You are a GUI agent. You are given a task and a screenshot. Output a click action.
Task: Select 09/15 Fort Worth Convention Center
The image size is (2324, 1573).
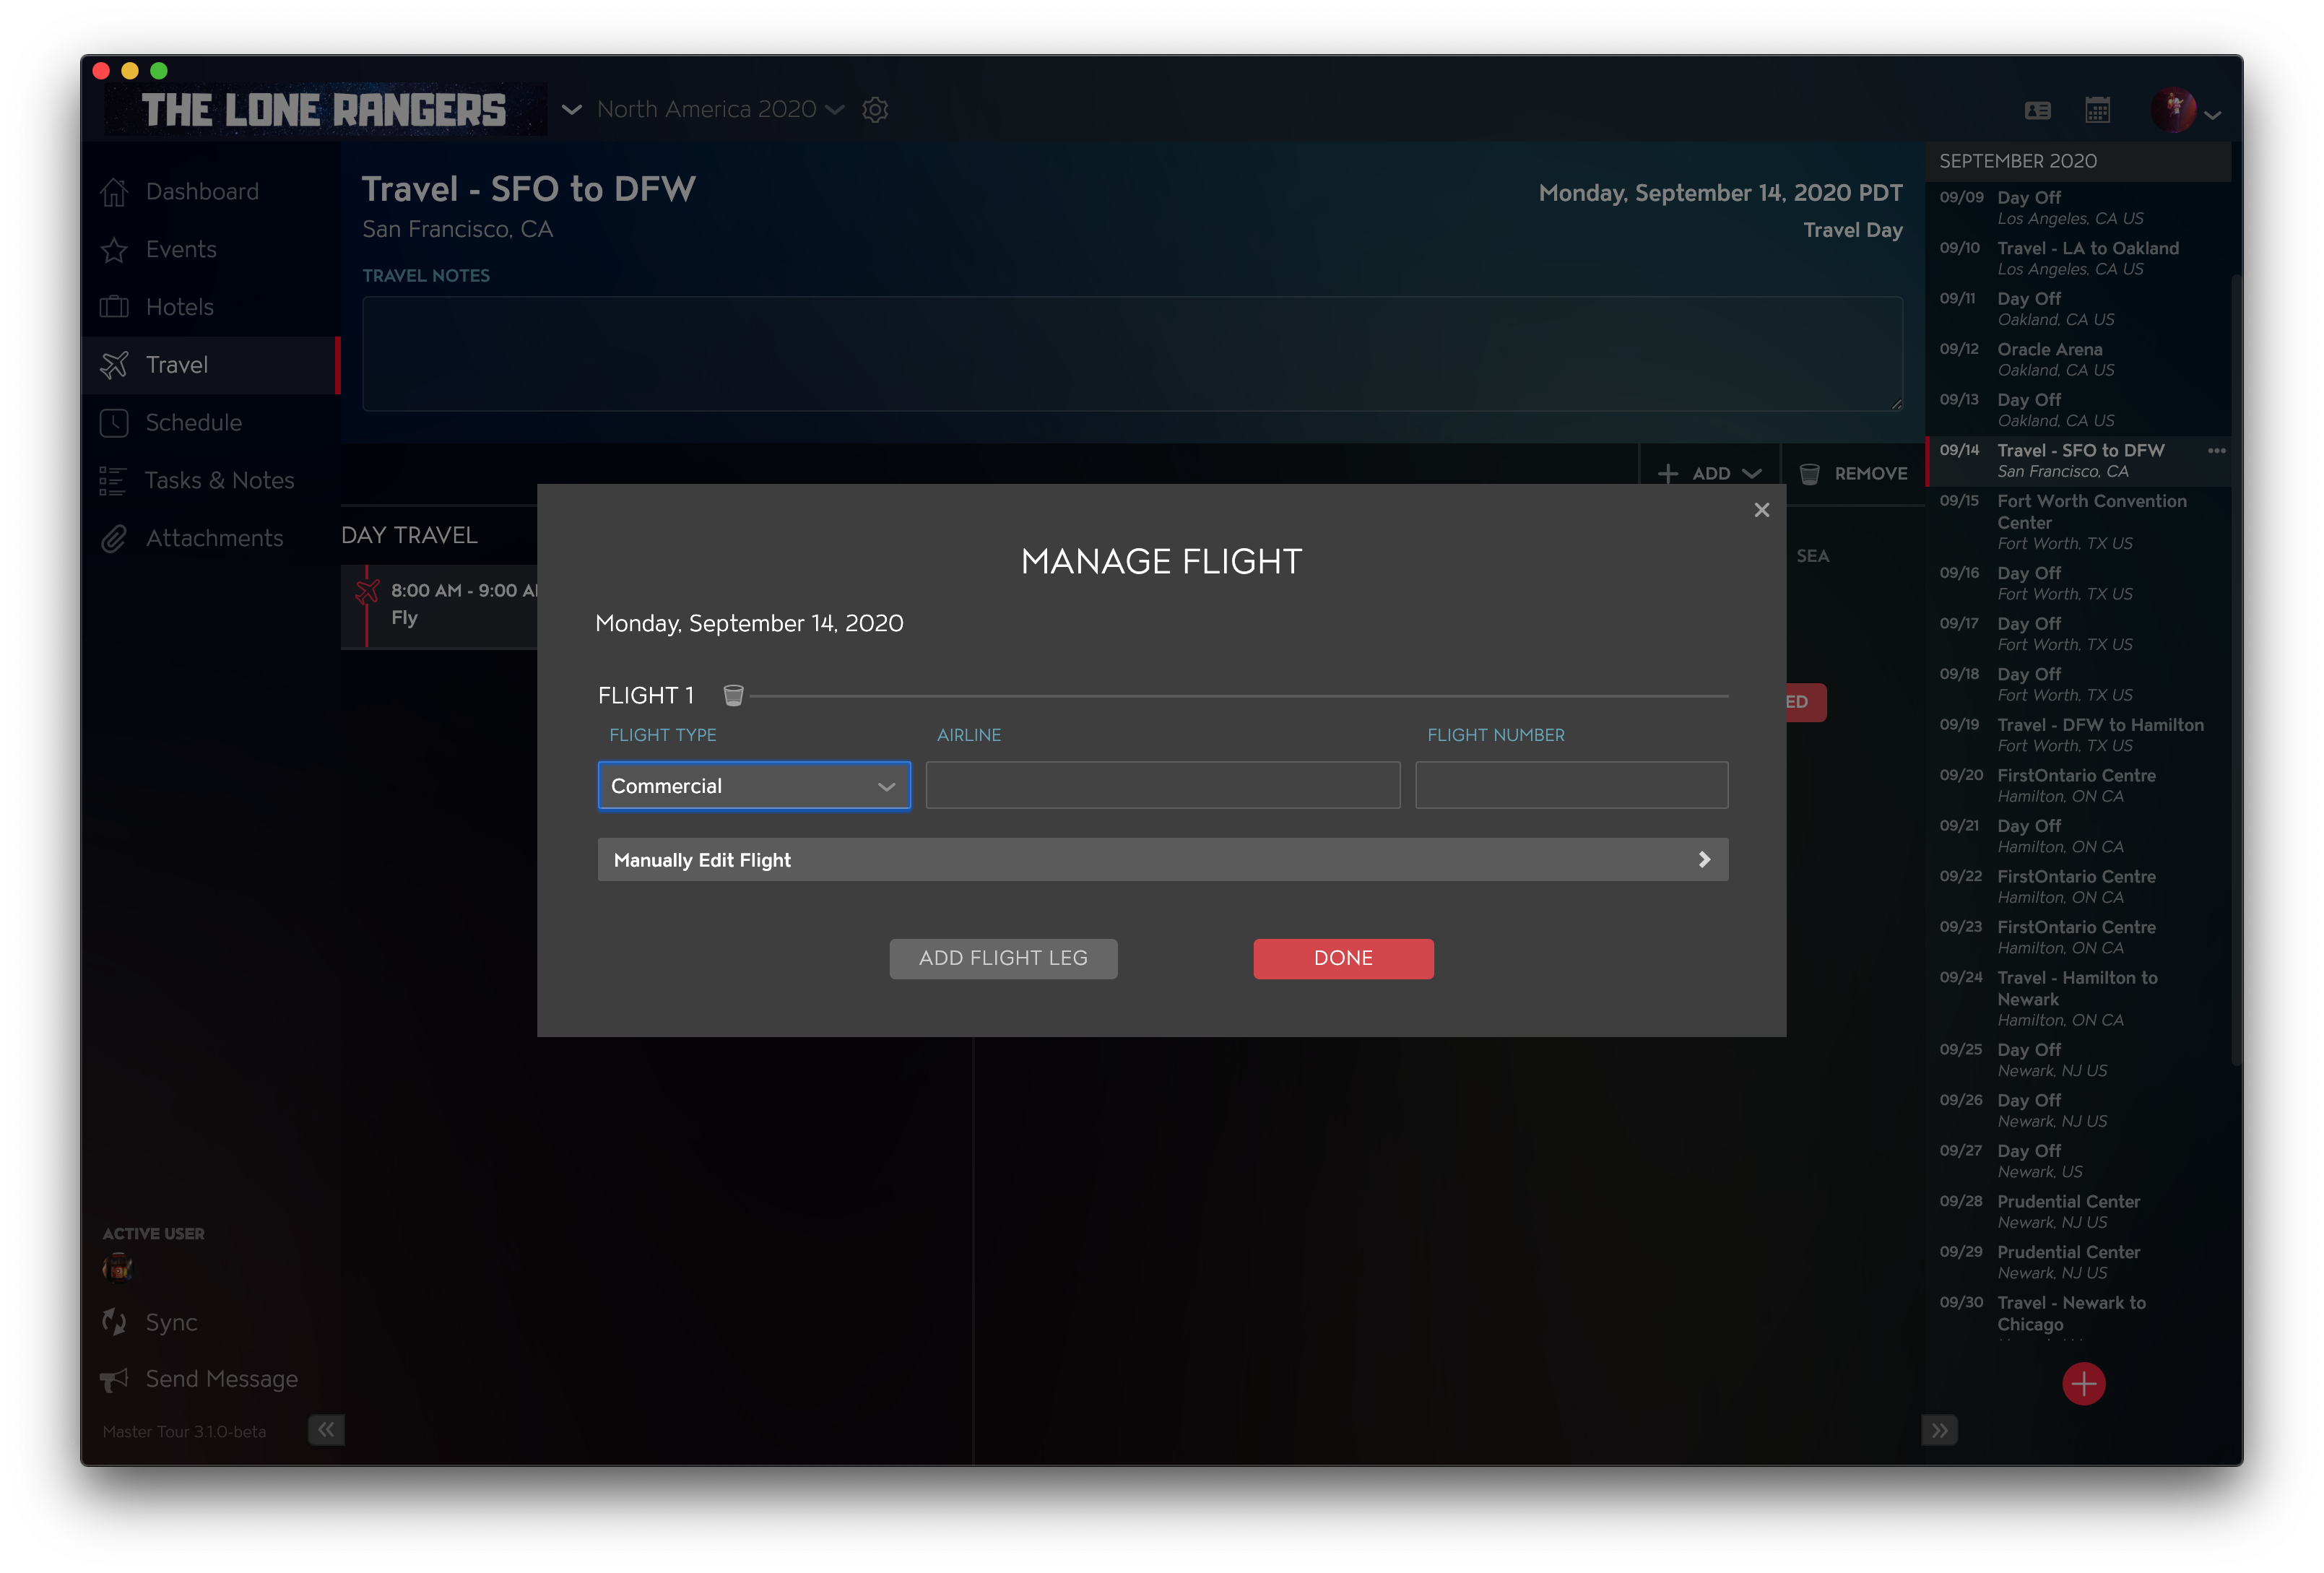2078,522
